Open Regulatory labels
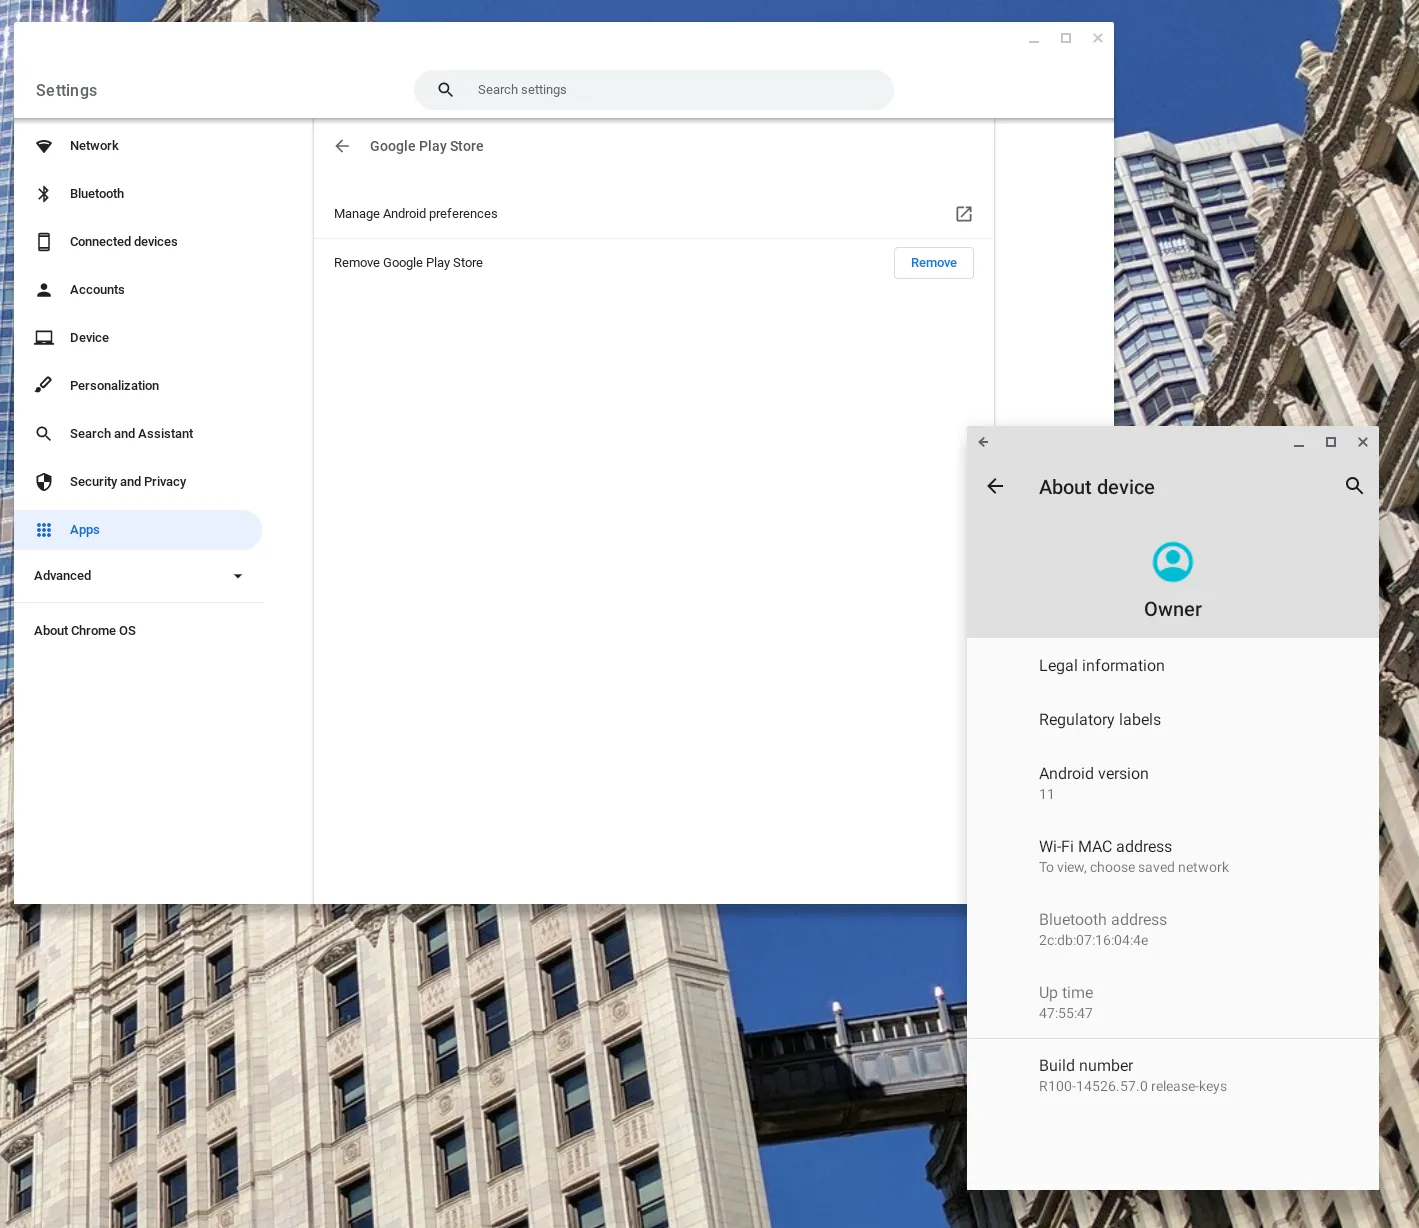The height and width of the screenshot is (1228, 1419). (x=1173, y=720)
